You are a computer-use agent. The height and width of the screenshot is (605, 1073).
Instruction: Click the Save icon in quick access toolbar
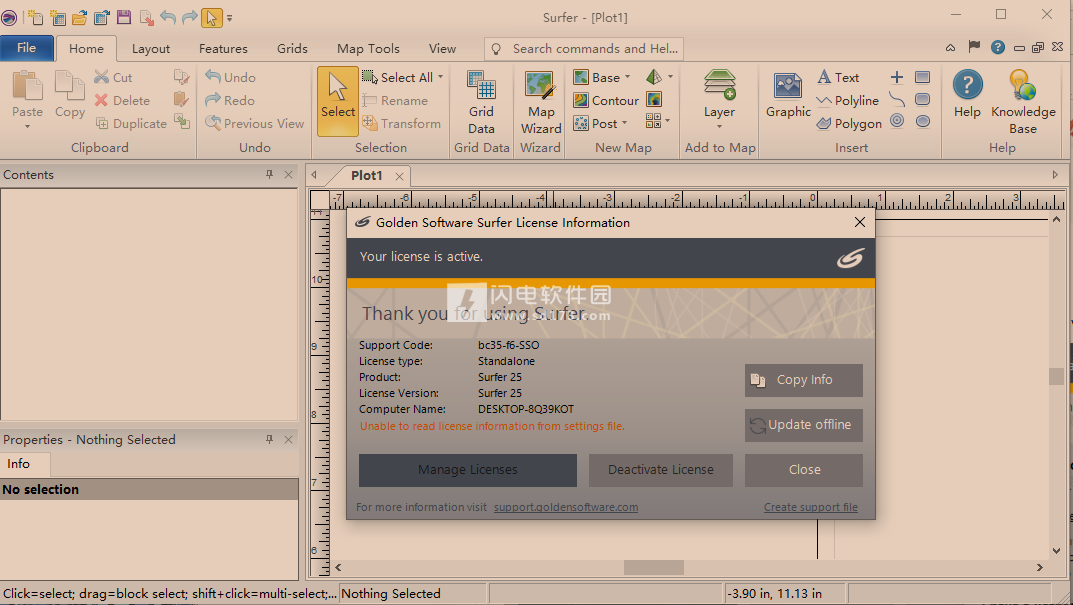[x=123, y=17]
